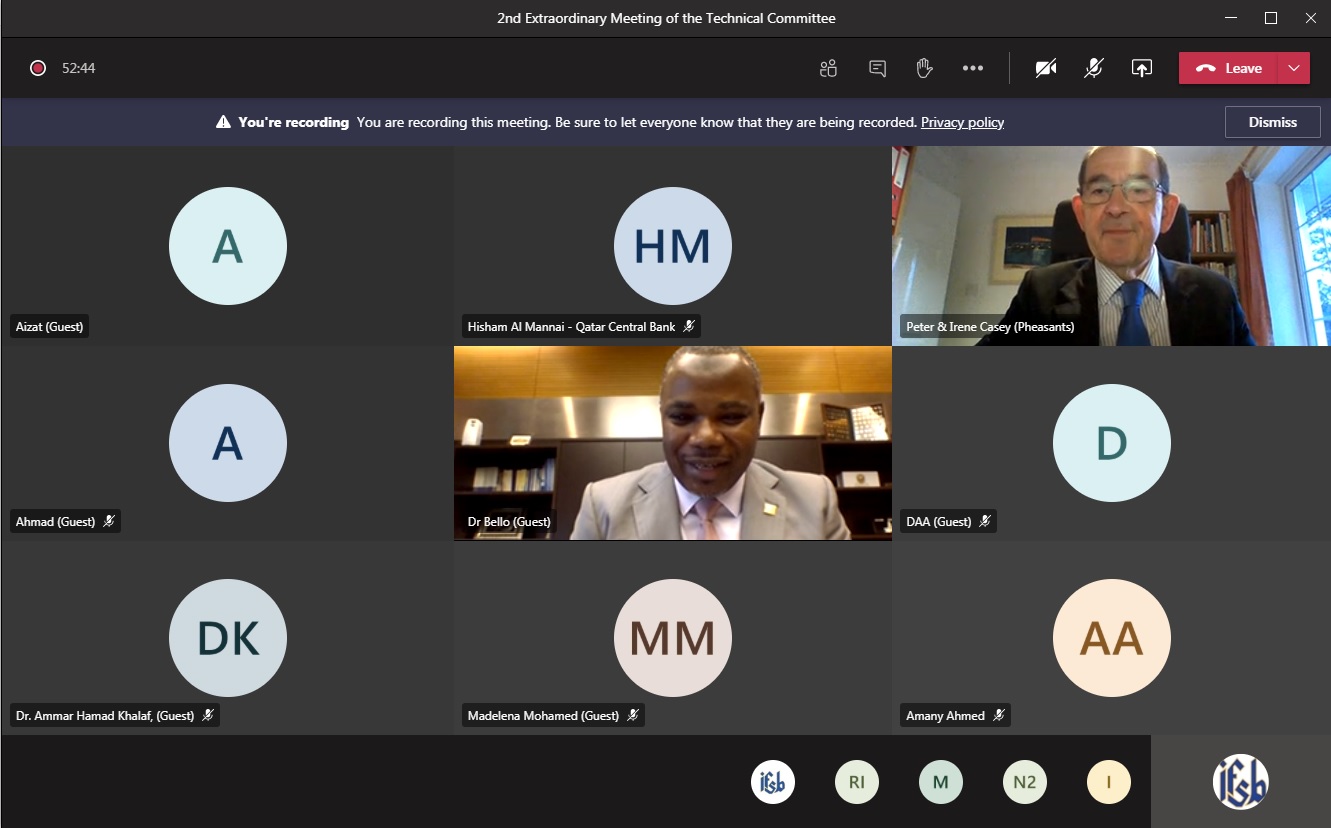This screenshot has width=1331, height=828.
Task: Leave the meeting
Action: tap(1229, 68)
